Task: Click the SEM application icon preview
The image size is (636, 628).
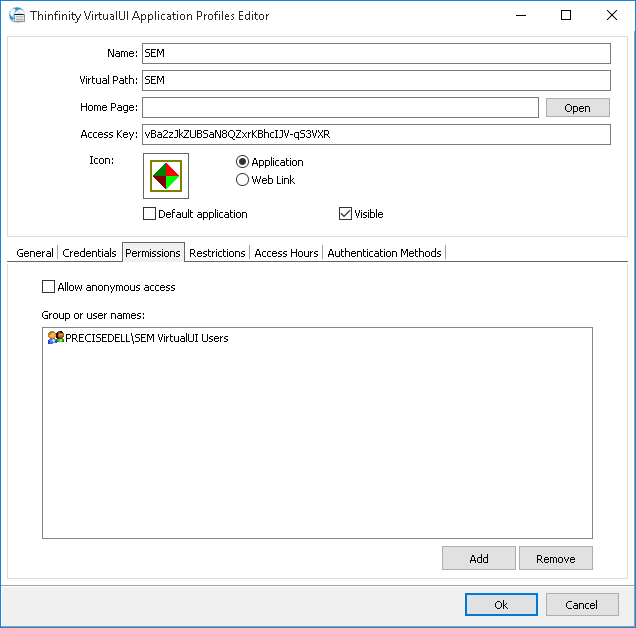Action: point(166,176)
